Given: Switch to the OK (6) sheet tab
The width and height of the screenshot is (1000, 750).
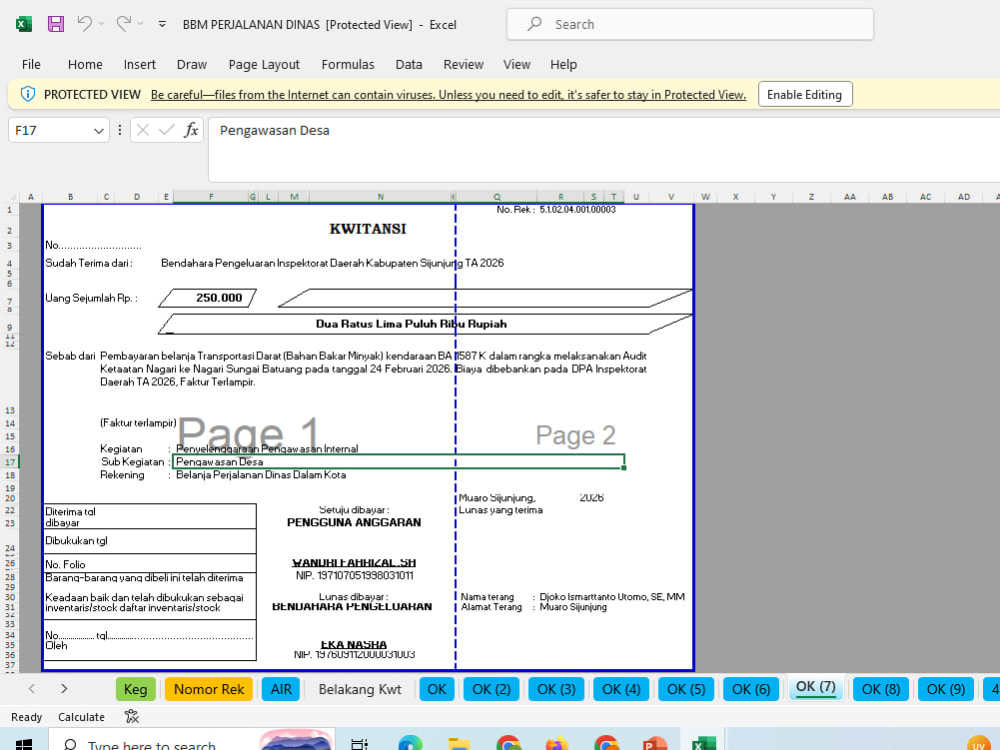Looking at the screenshot, I should (751, 689).
